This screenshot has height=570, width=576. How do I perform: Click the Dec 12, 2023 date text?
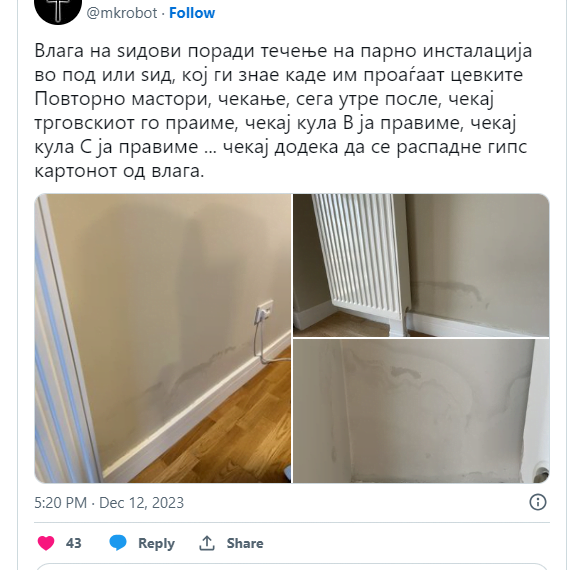141,502
